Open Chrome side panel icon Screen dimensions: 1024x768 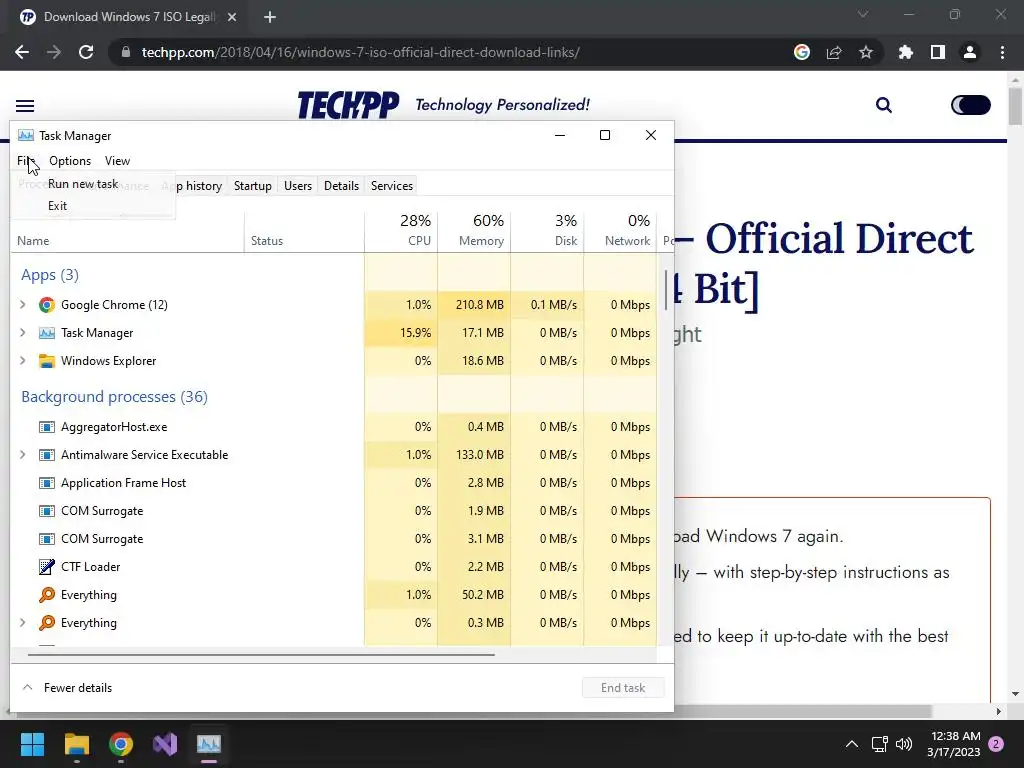[938, 52]
